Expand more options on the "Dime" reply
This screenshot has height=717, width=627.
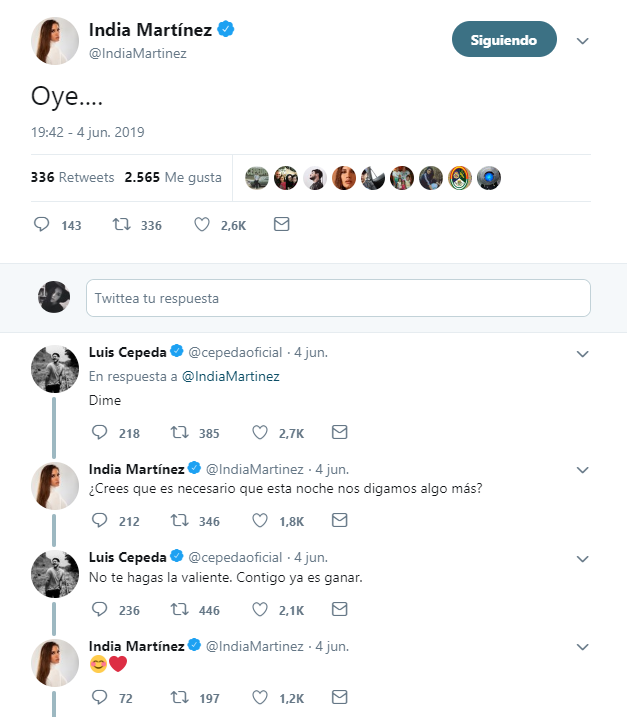point(584,353)
